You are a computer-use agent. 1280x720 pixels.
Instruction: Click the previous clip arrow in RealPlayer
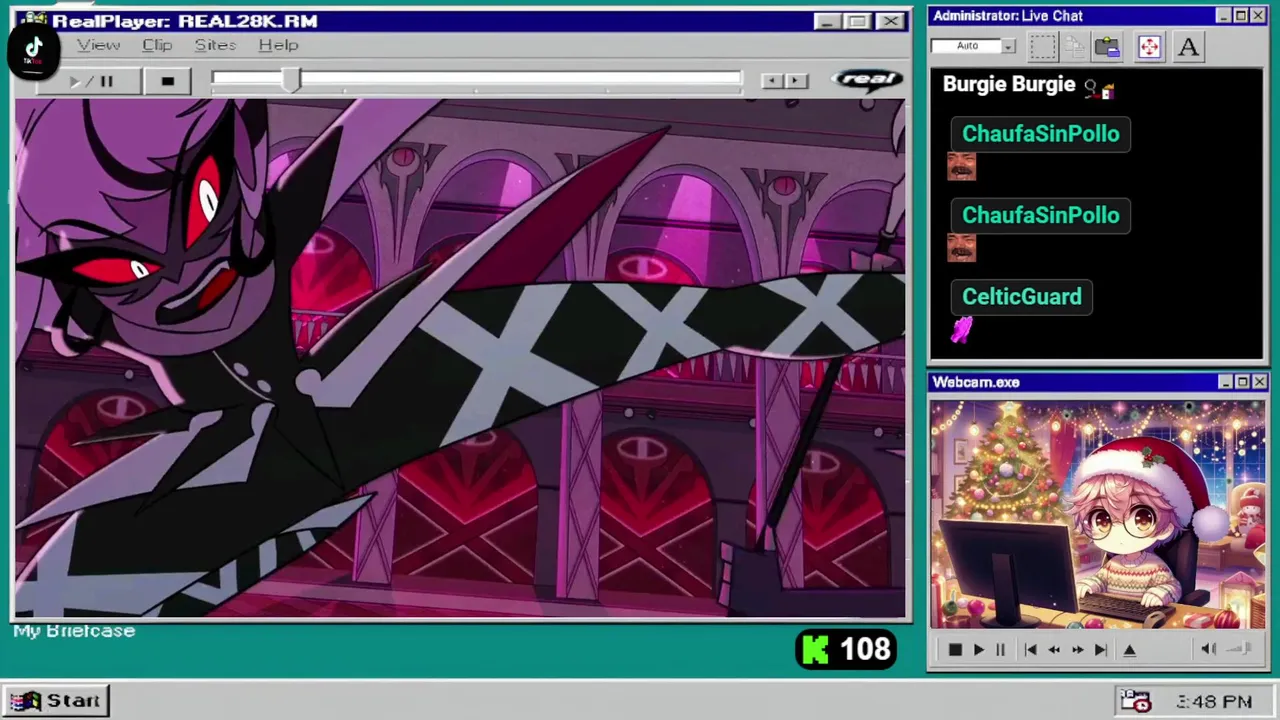point(771,81)
